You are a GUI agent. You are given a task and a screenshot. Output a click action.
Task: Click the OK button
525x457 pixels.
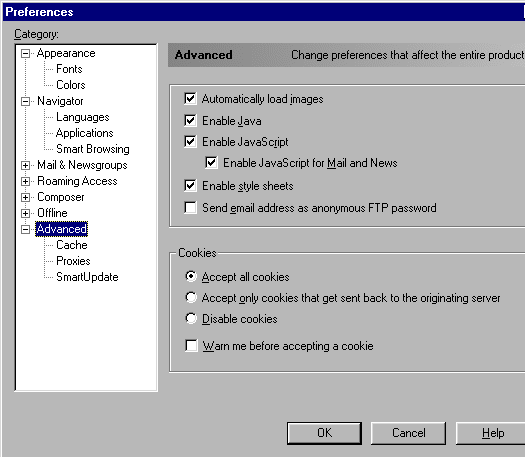324,433
